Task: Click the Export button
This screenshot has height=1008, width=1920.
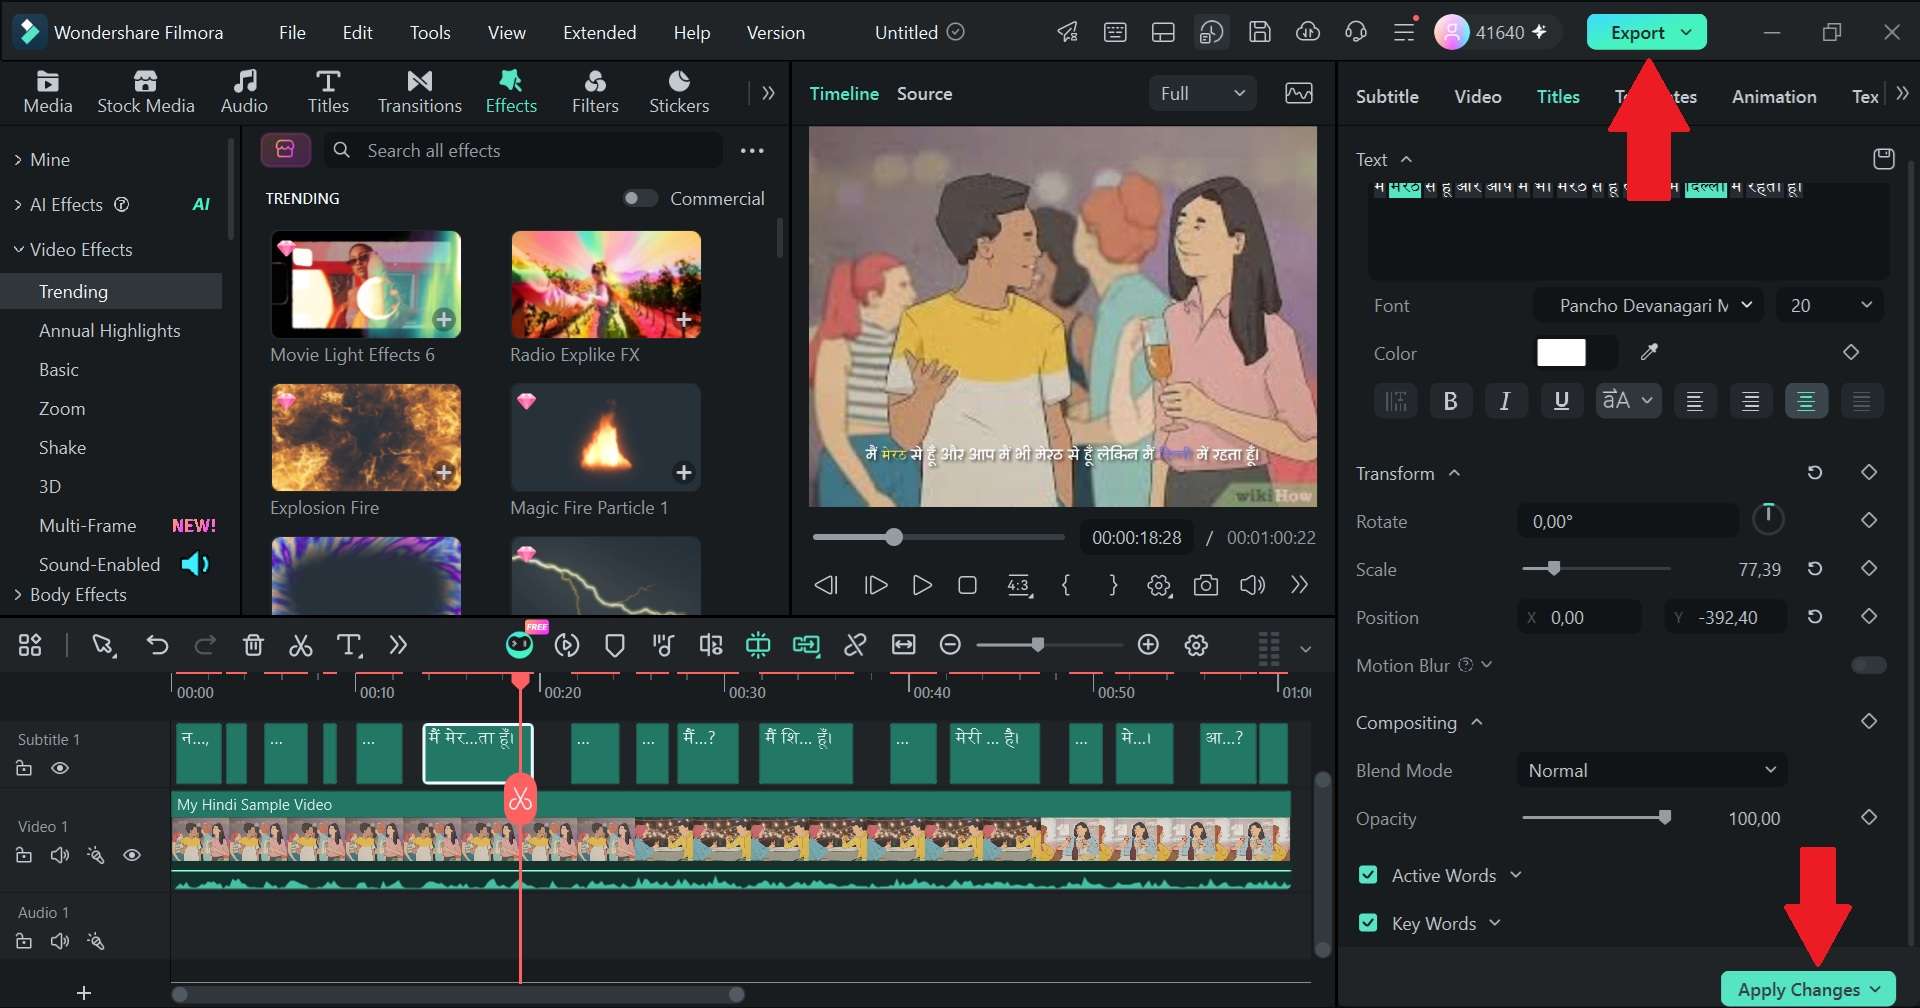Action: [1646, 32]
